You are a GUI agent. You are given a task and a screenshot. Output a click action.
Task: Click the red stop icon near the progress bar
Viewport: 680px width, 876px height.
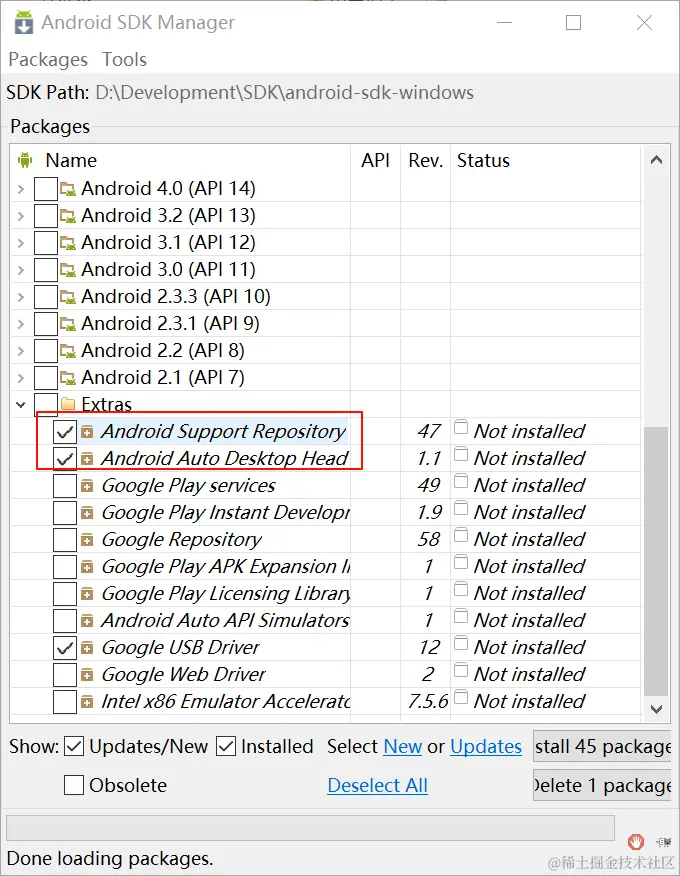[636, 841]
